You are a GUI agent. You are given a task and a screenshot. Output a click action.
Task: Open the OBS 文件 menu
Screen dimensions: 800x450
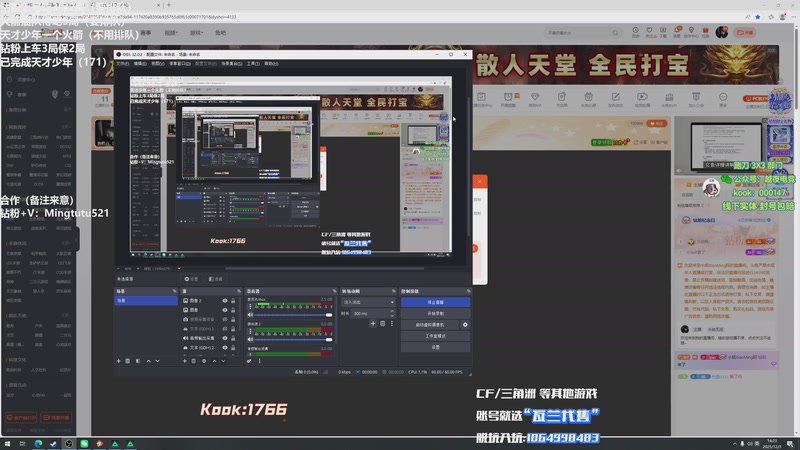[122, 64]
